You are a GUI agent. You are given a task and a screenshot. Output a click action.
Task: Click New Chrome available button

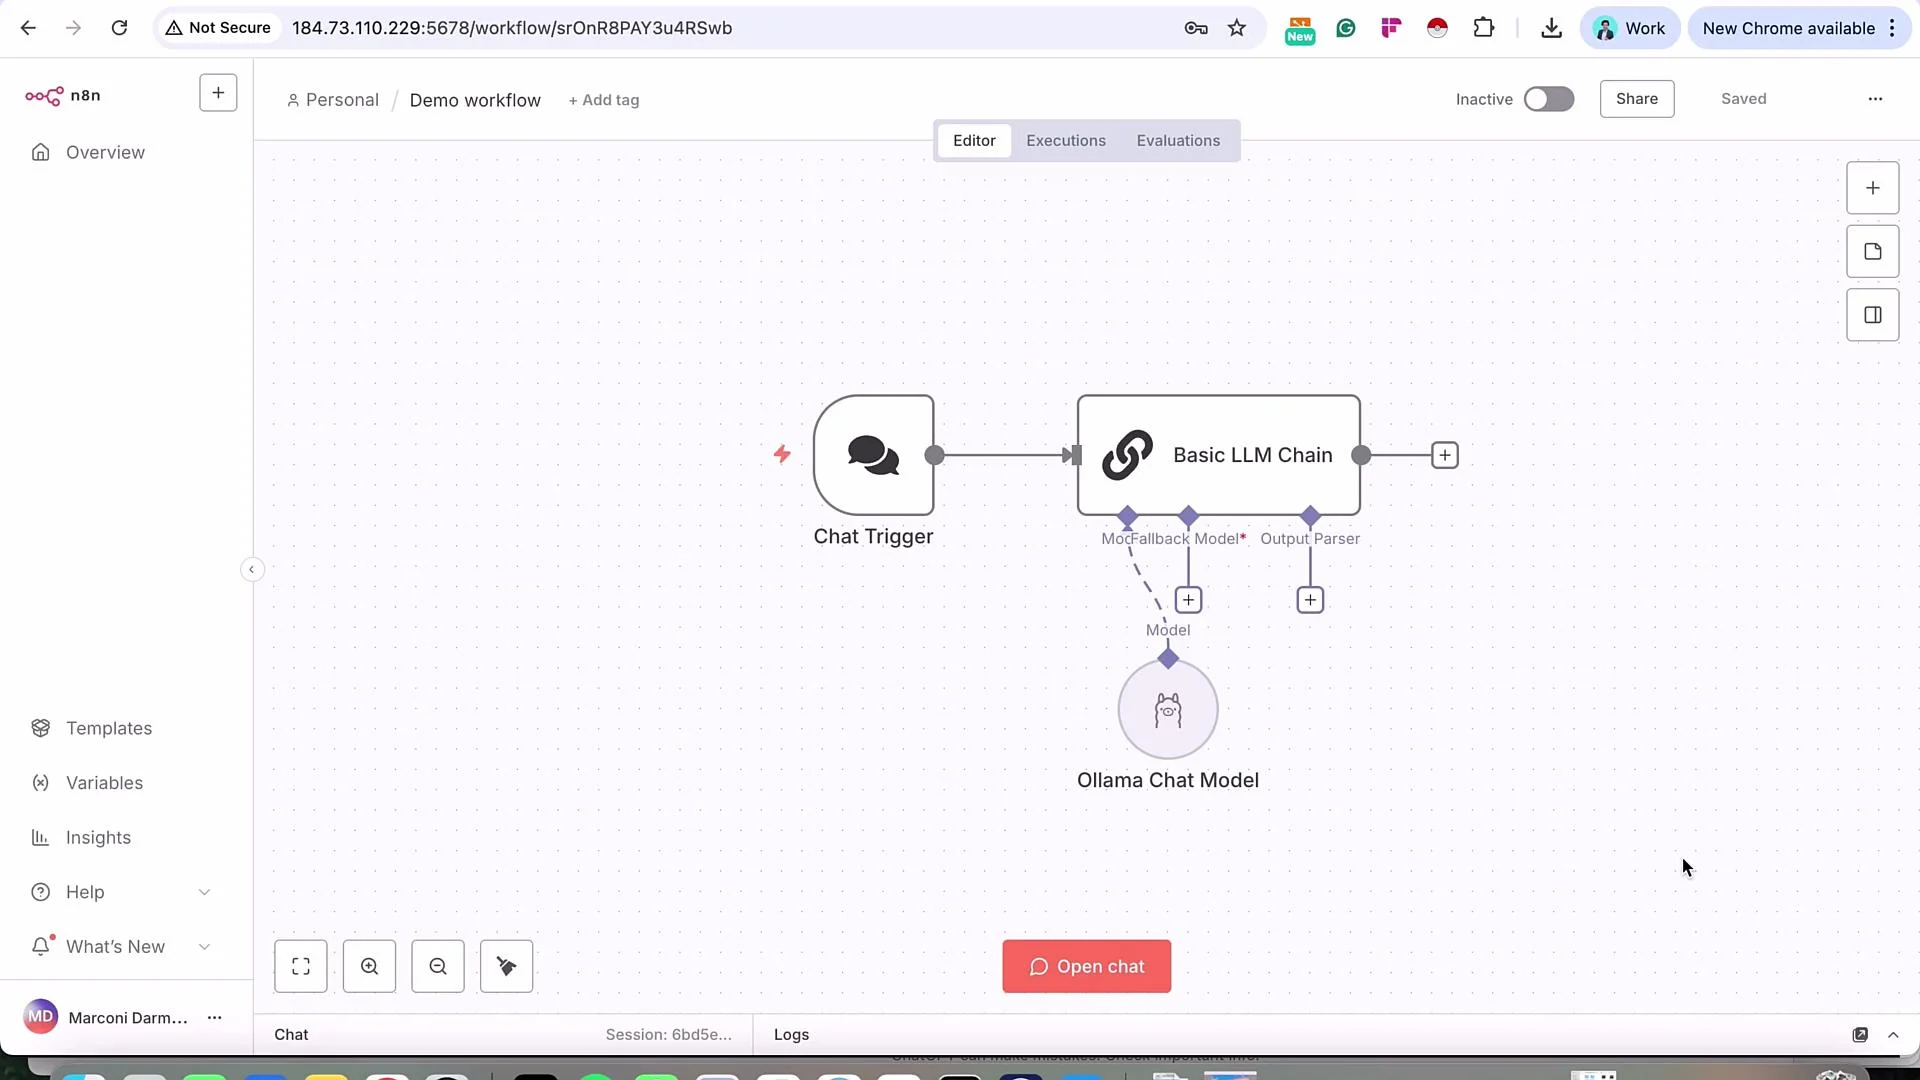[1800, 28]
